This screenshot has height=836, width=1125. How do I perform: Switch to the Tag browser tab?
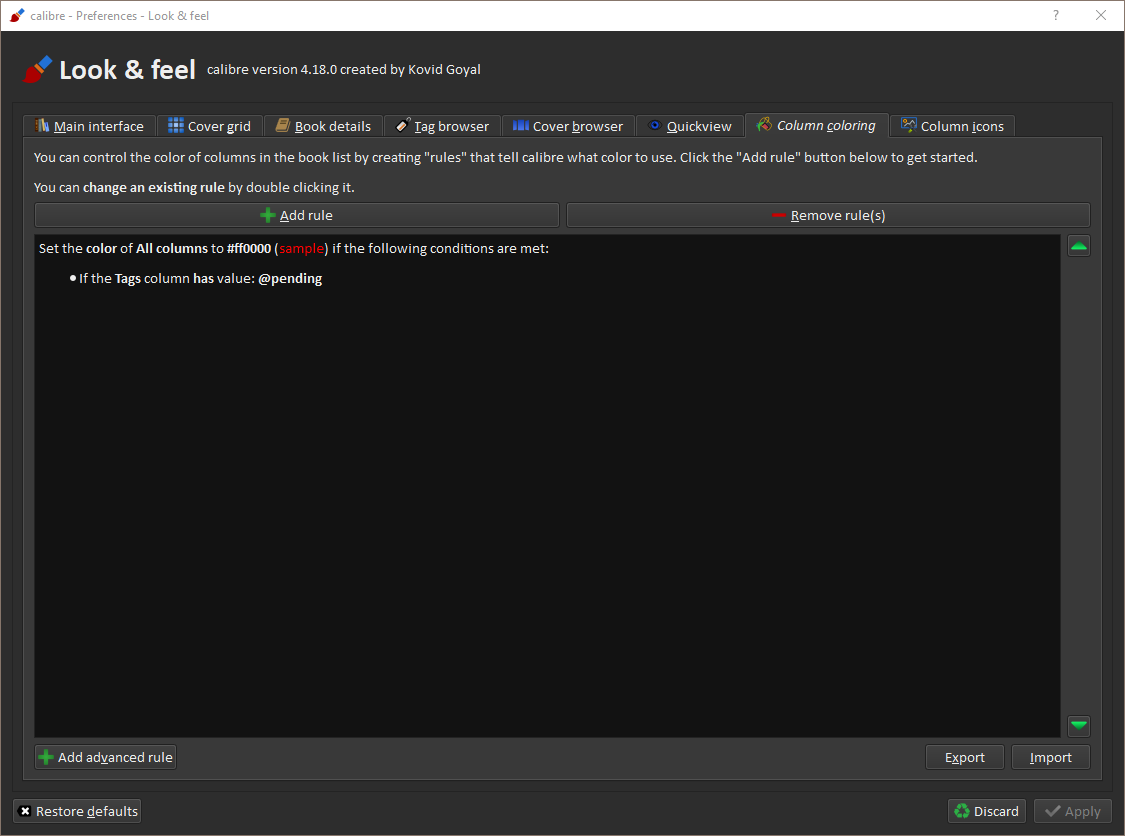tap(442, 126)
